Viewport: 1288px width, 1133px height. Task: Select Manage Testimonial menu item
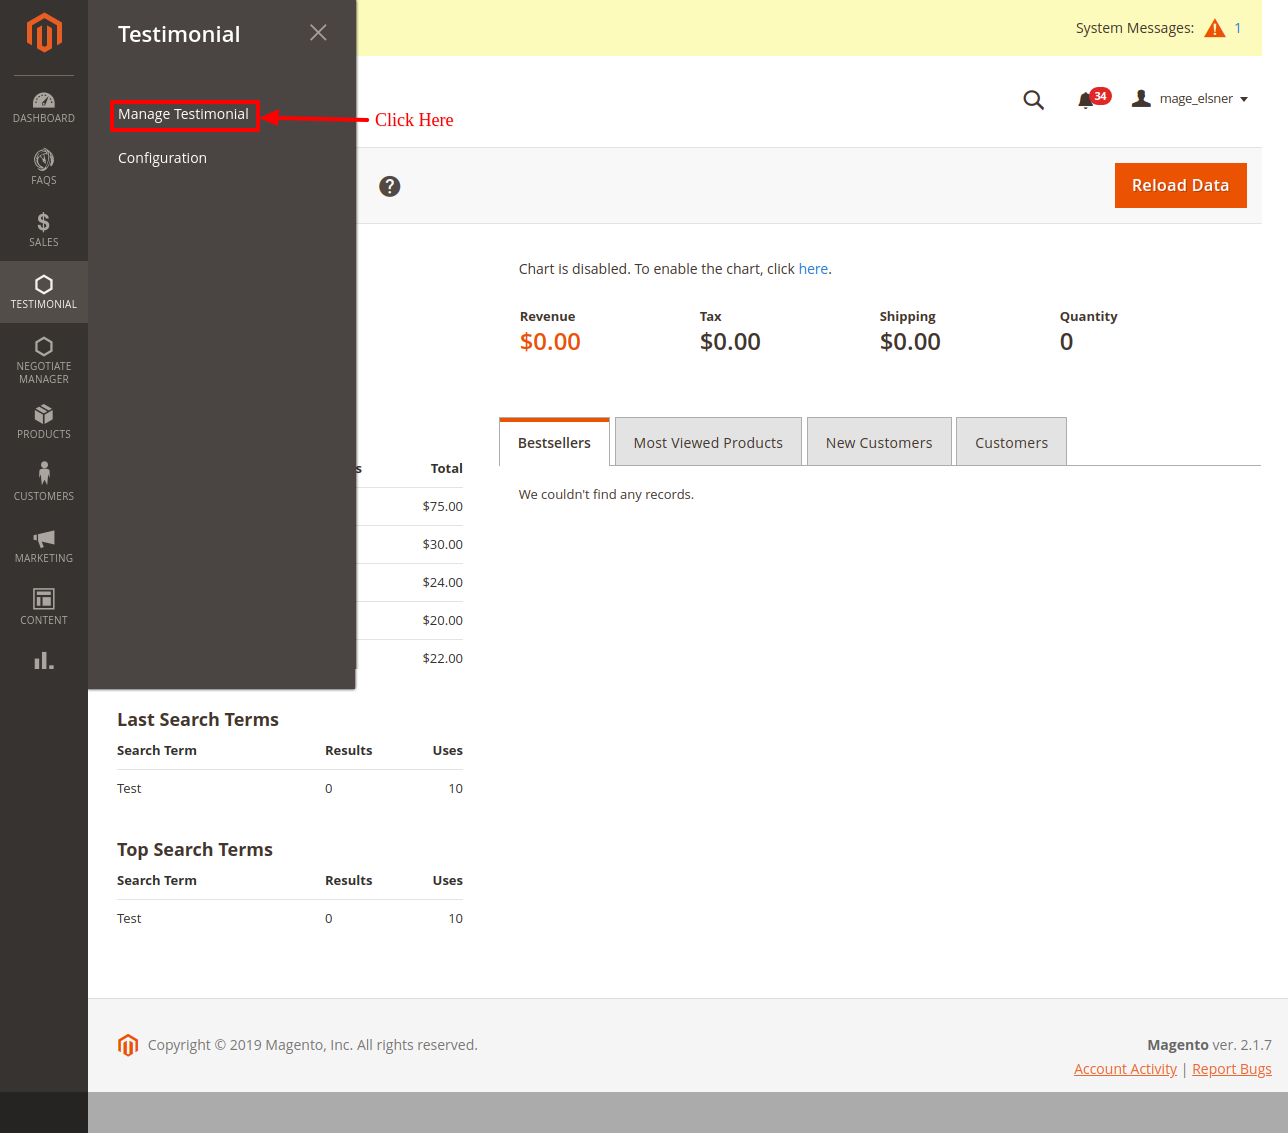pyautogui.click(x=183, y=114)
